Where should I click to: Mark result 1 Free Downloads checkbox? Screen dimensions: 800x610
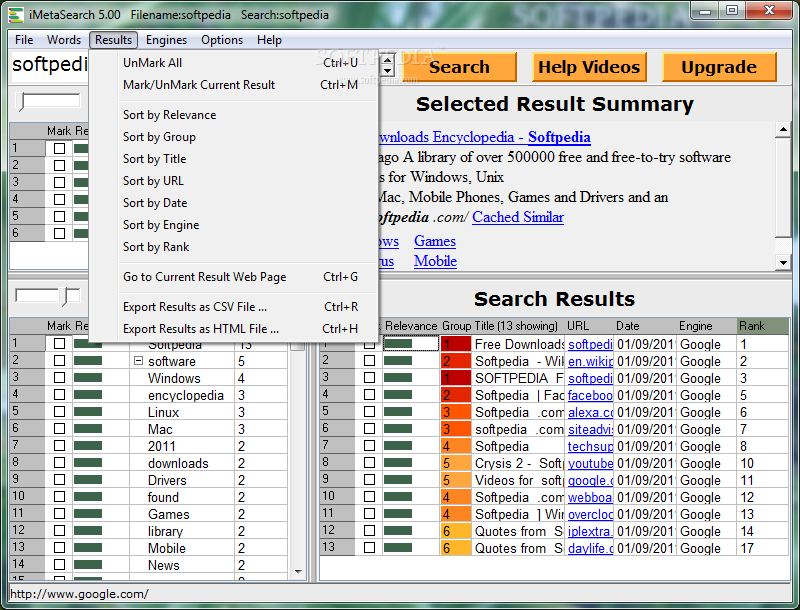point(369,345)
